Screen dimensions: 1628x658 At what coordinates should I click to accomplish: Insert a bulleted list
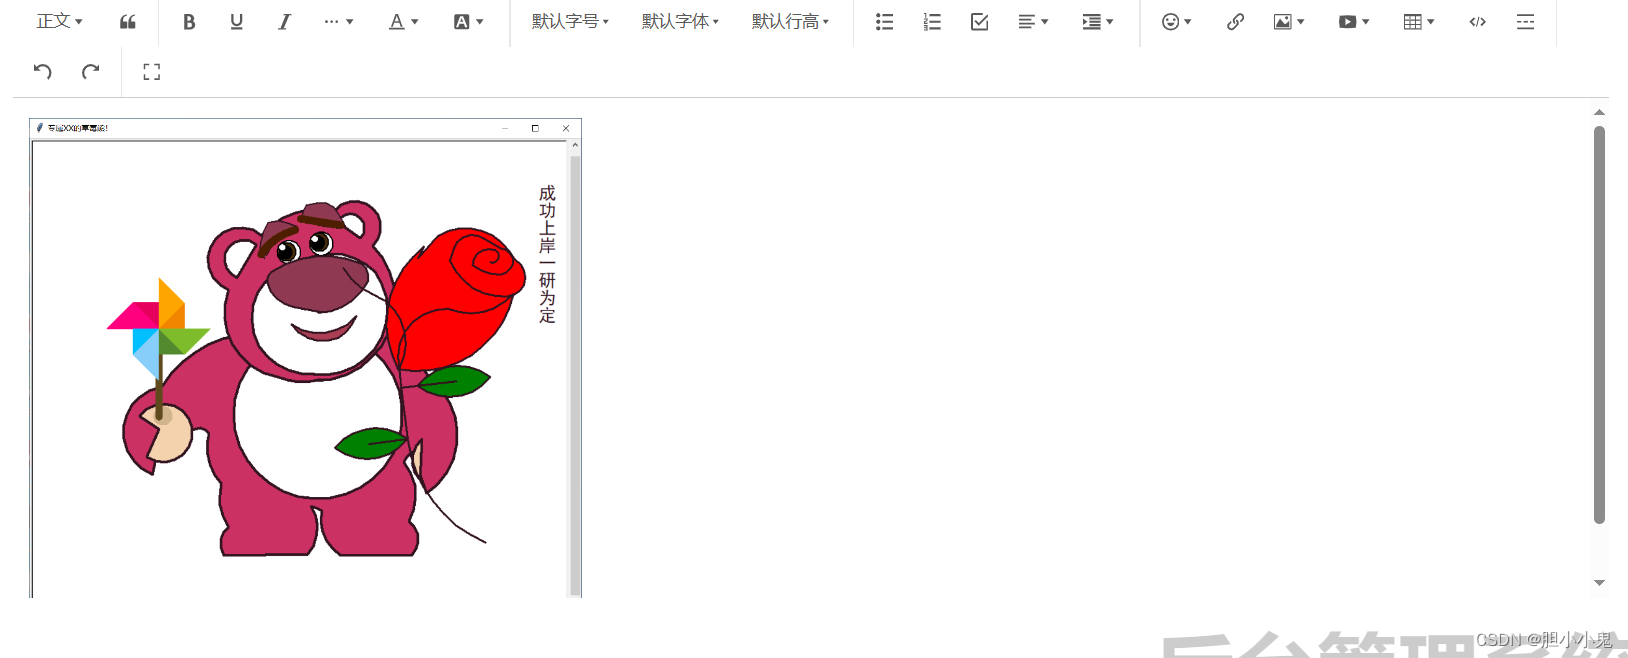click(x=884, y=21)
